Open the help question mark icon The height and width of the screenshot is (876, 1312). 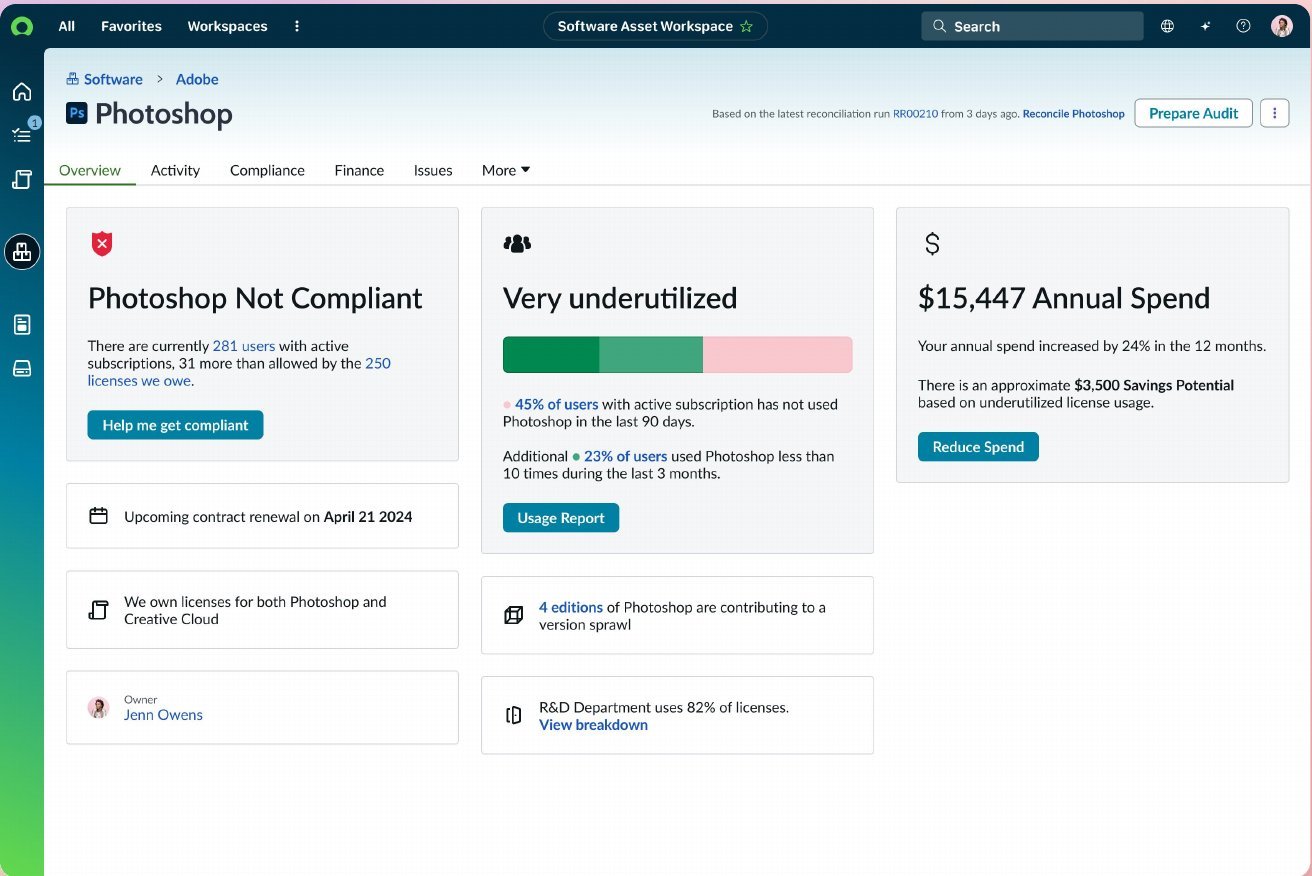(x=1243, y=27)
